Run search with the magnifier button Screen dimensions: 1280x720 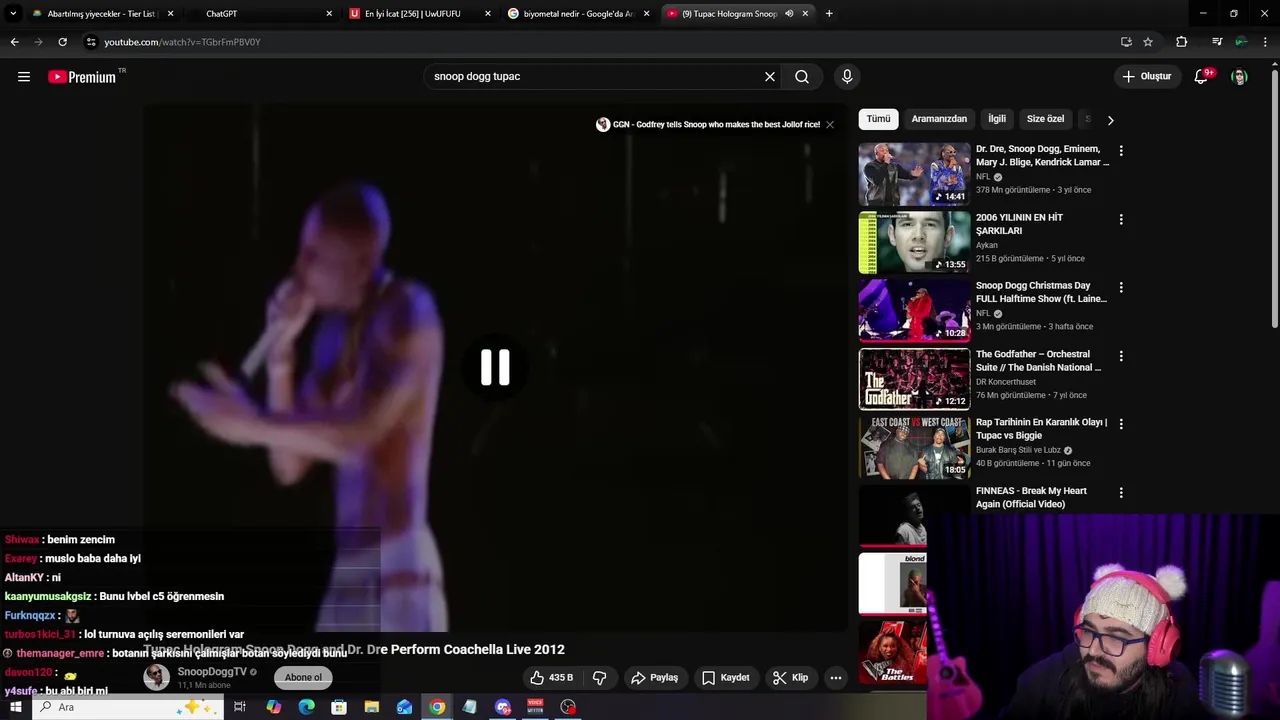coord(802,76)
